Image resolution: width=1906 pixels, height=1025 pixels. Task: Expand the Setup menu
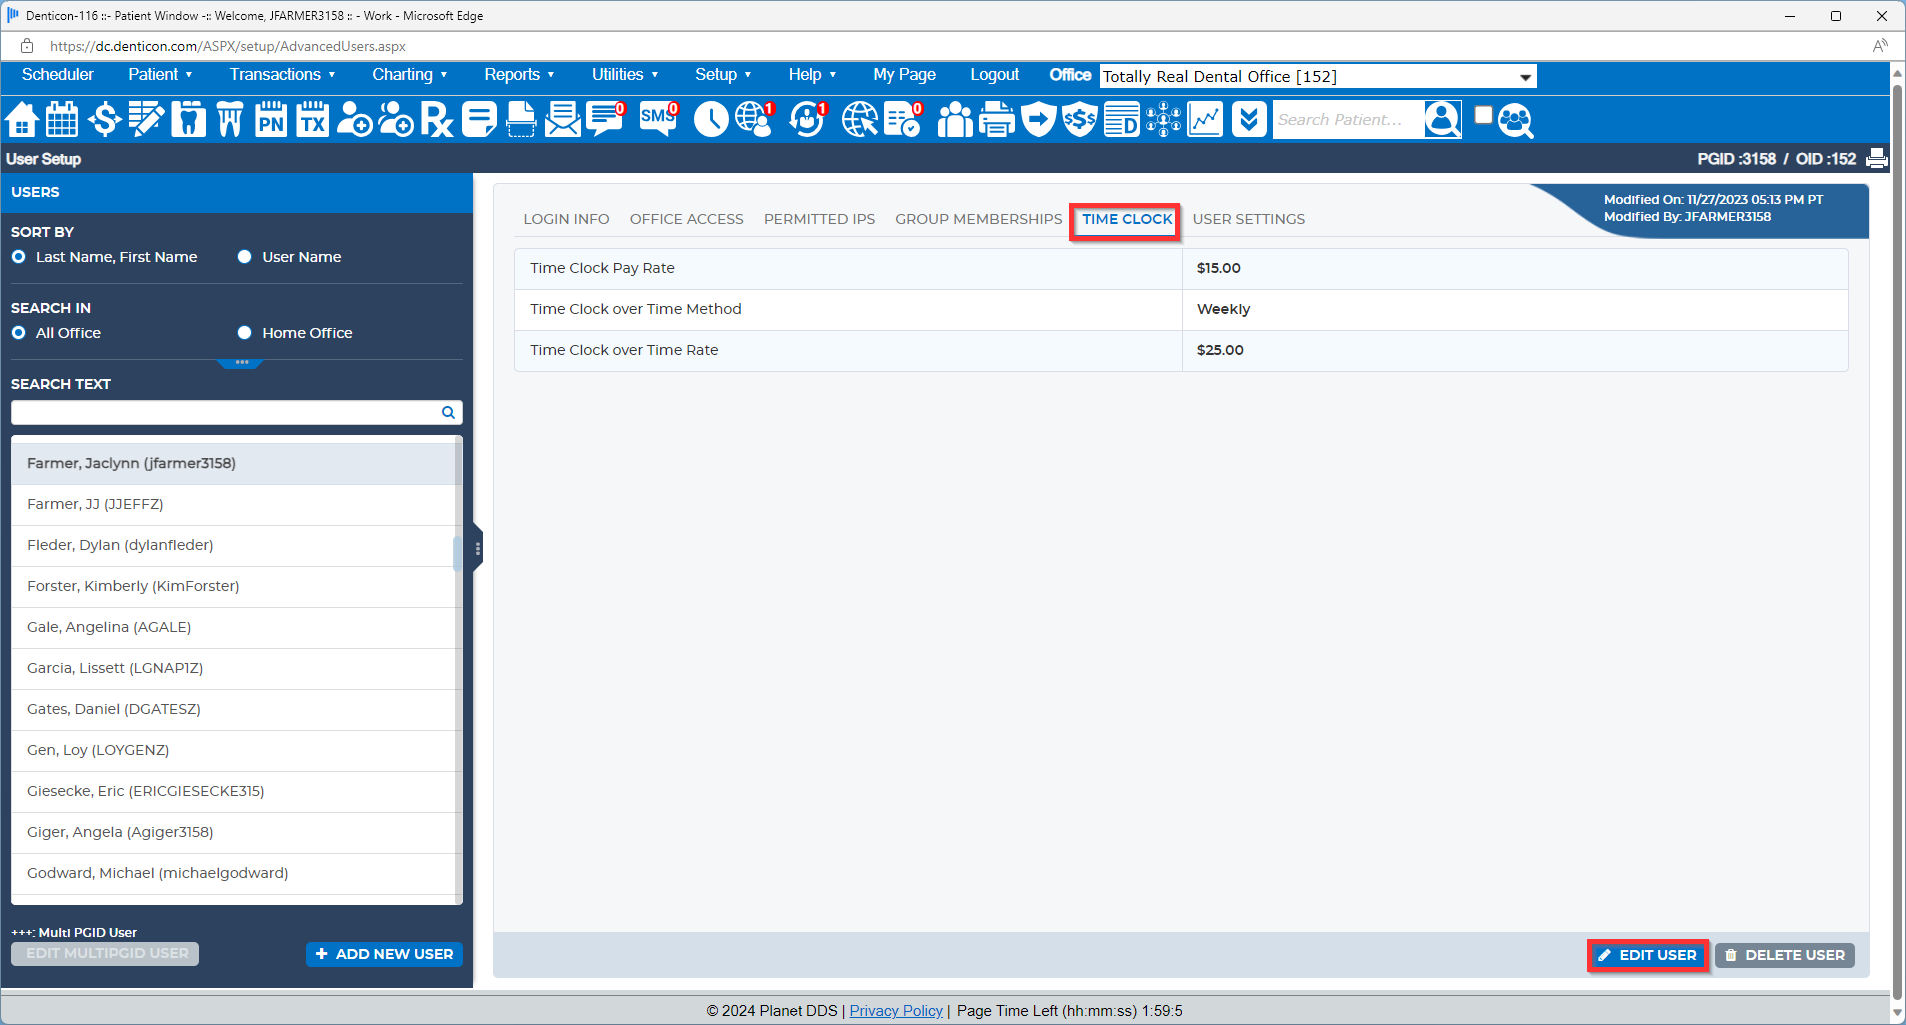click(723, 75)
